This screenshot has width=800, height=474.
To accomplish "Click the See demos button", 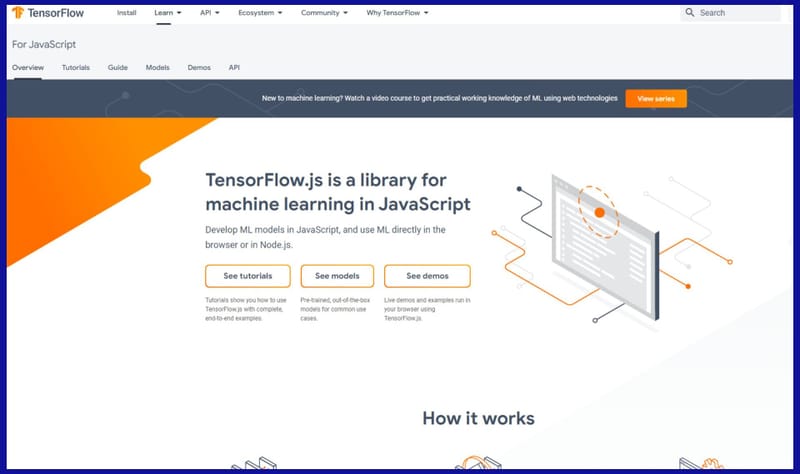I will click(427, 276).
